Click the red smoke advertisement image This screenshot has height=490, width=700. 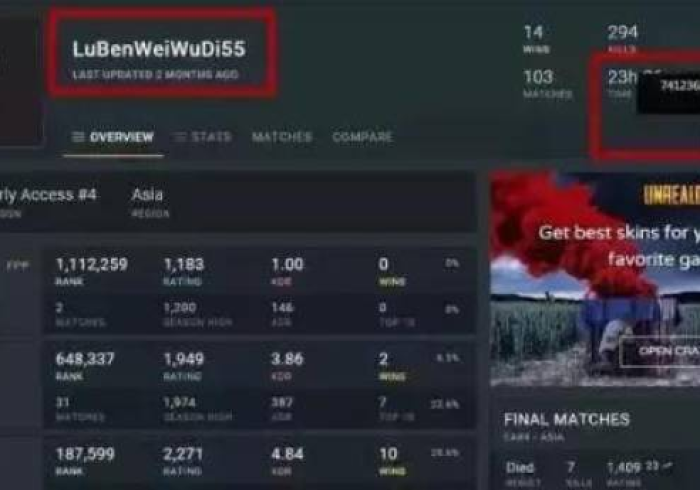[595, 279]
